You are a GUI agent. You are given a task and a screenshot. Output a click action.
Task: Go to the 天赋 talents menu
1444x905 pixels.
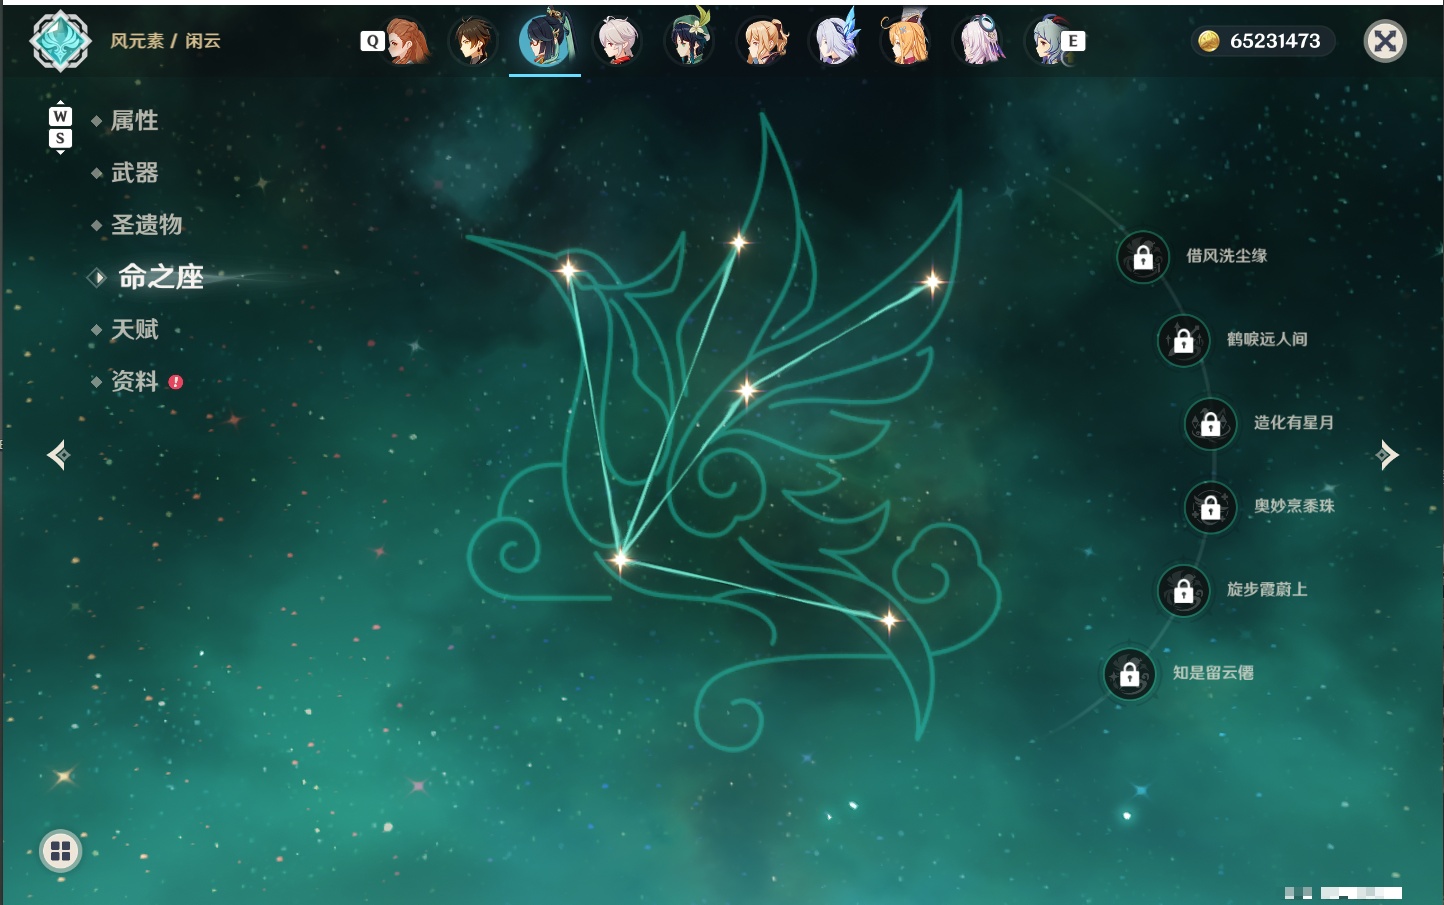click(x=134, y=329)
